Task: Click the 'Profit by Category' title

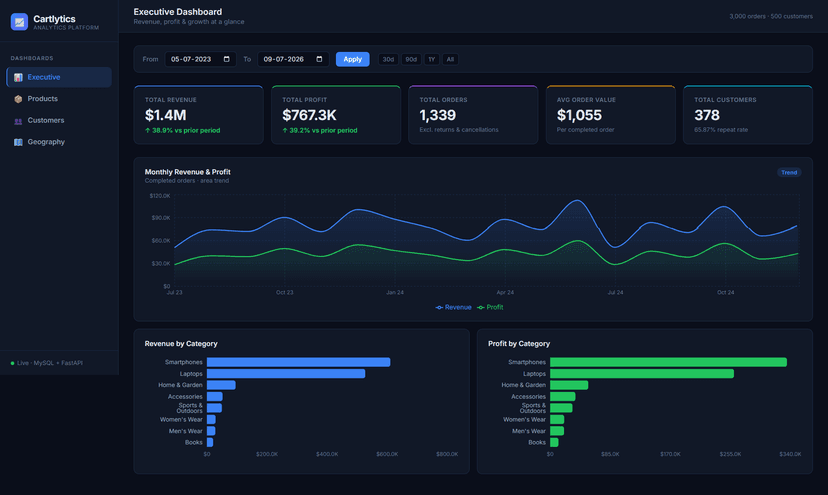Action: tap(519, 343)
